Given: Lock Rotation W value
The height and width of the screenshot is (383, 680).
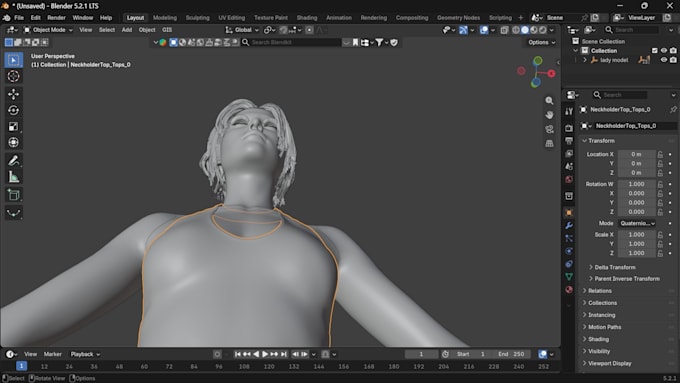Looking at the screenshot, I should coord(660,184).
